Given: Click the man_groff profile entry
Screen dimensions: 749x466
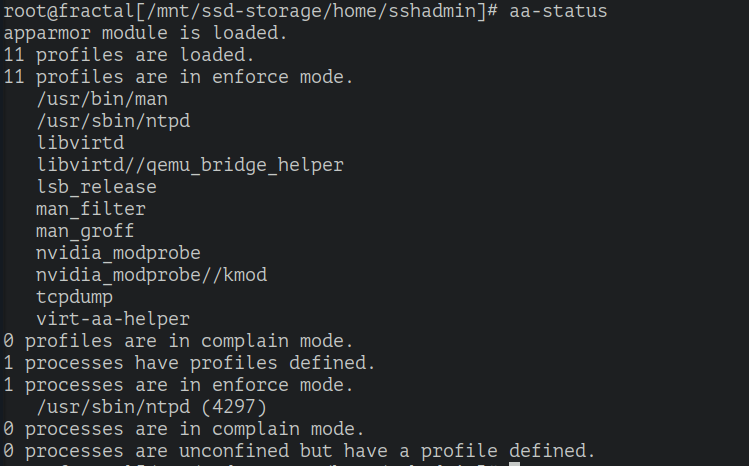Looking at the screenshot, I should (x=85, y=230).
